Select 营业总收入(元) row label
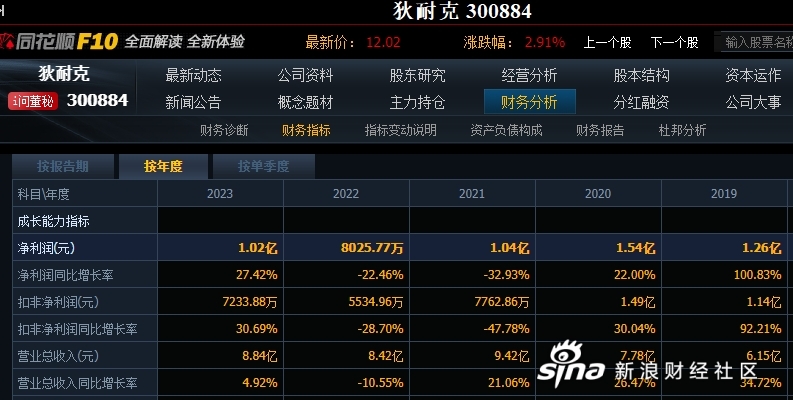The image size is (793, 400). tap(58, 356)
